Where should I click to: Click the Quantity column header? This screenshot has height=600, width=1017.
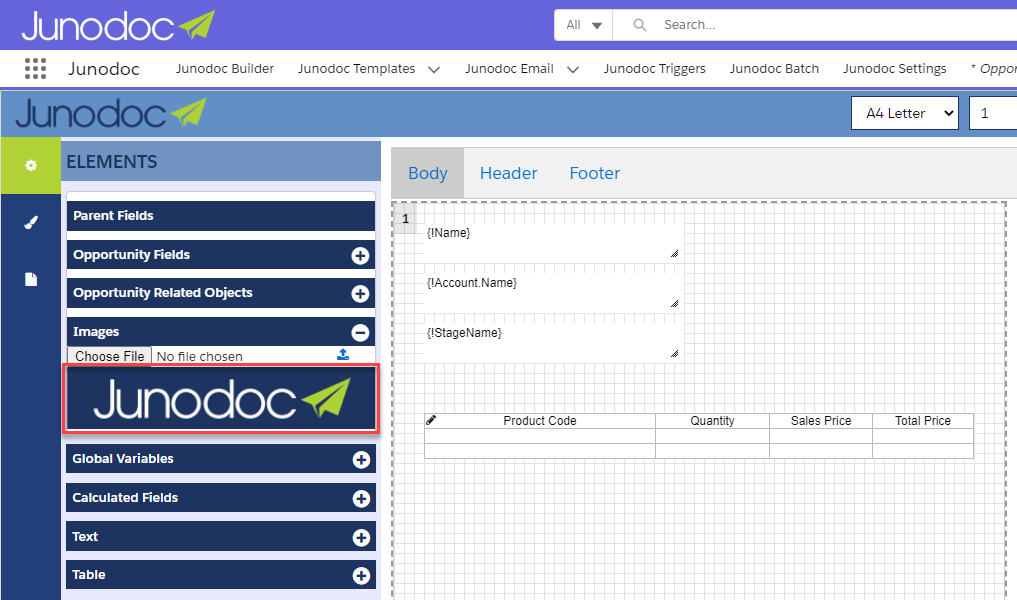point(712,421)
